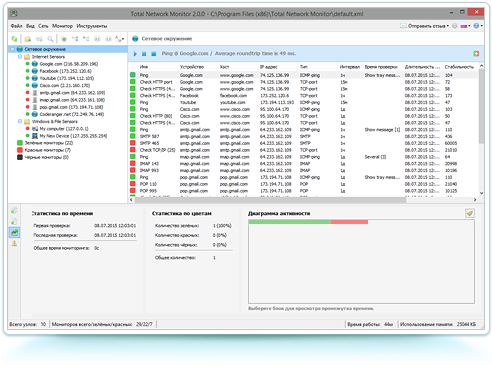Click the green status square of Check HTTP port

coord(133,82)
